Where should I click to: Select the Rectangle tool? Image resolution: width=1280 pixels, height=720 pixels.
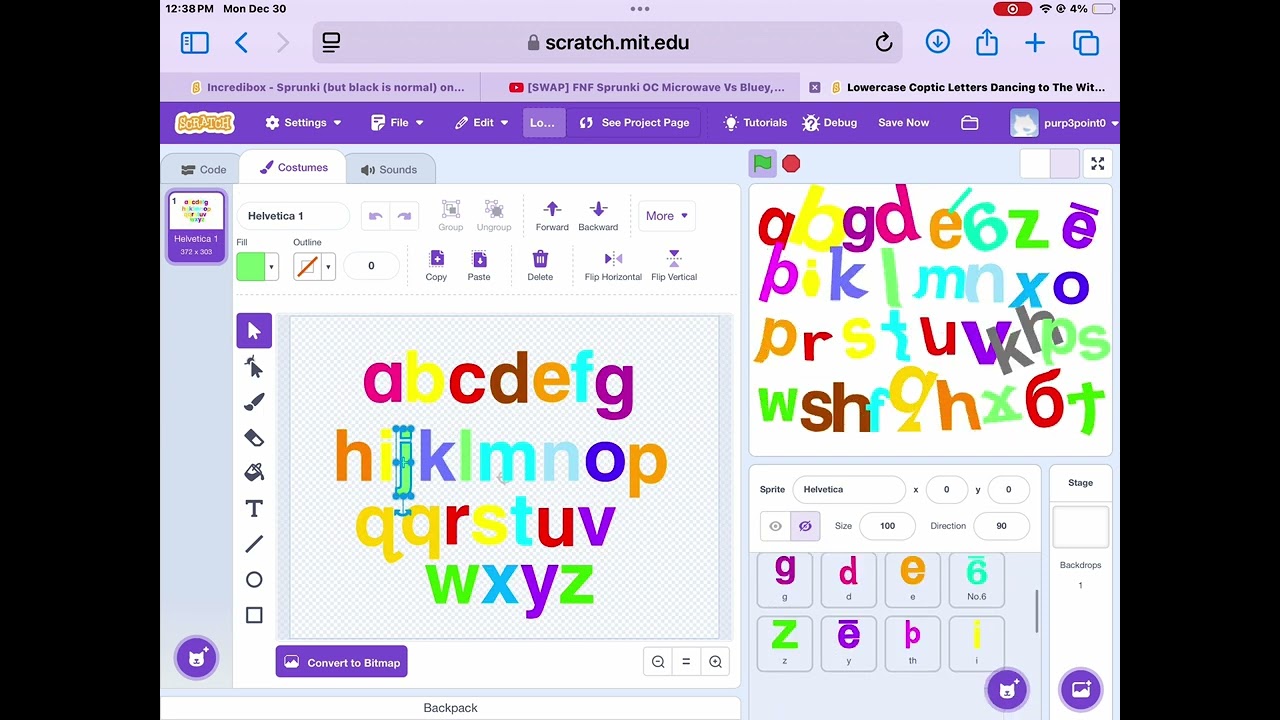pyautogui.click(x=254, y=615)
